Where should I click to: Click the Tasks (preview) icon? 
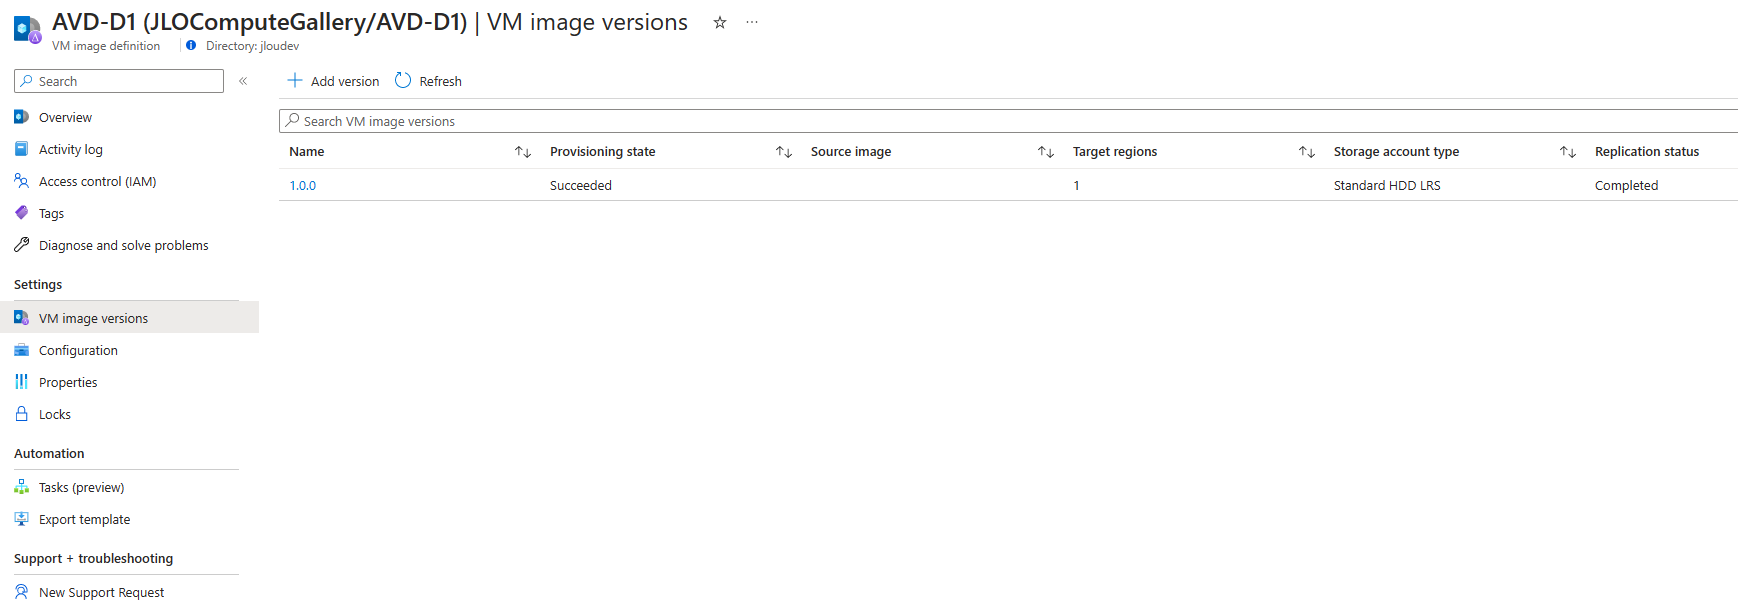[x=21, y=487]
